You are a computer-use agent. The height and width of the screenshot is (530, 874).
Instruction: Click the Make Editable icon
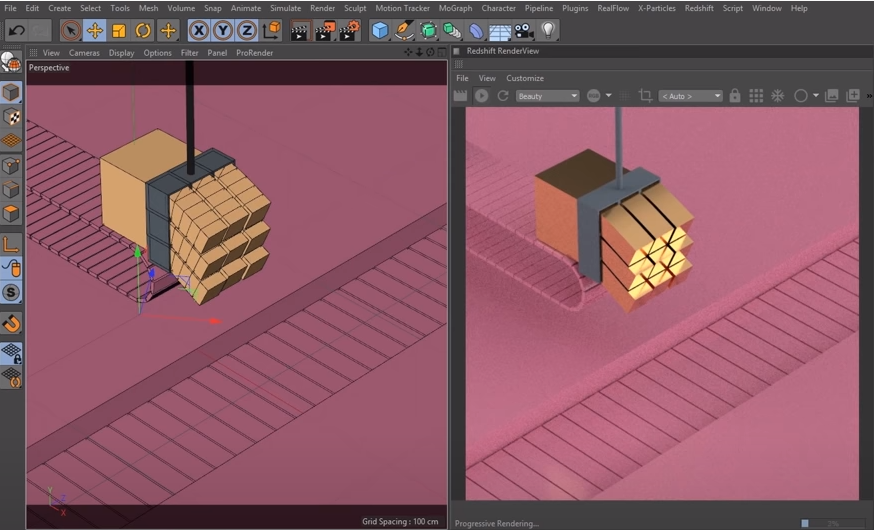11,62
